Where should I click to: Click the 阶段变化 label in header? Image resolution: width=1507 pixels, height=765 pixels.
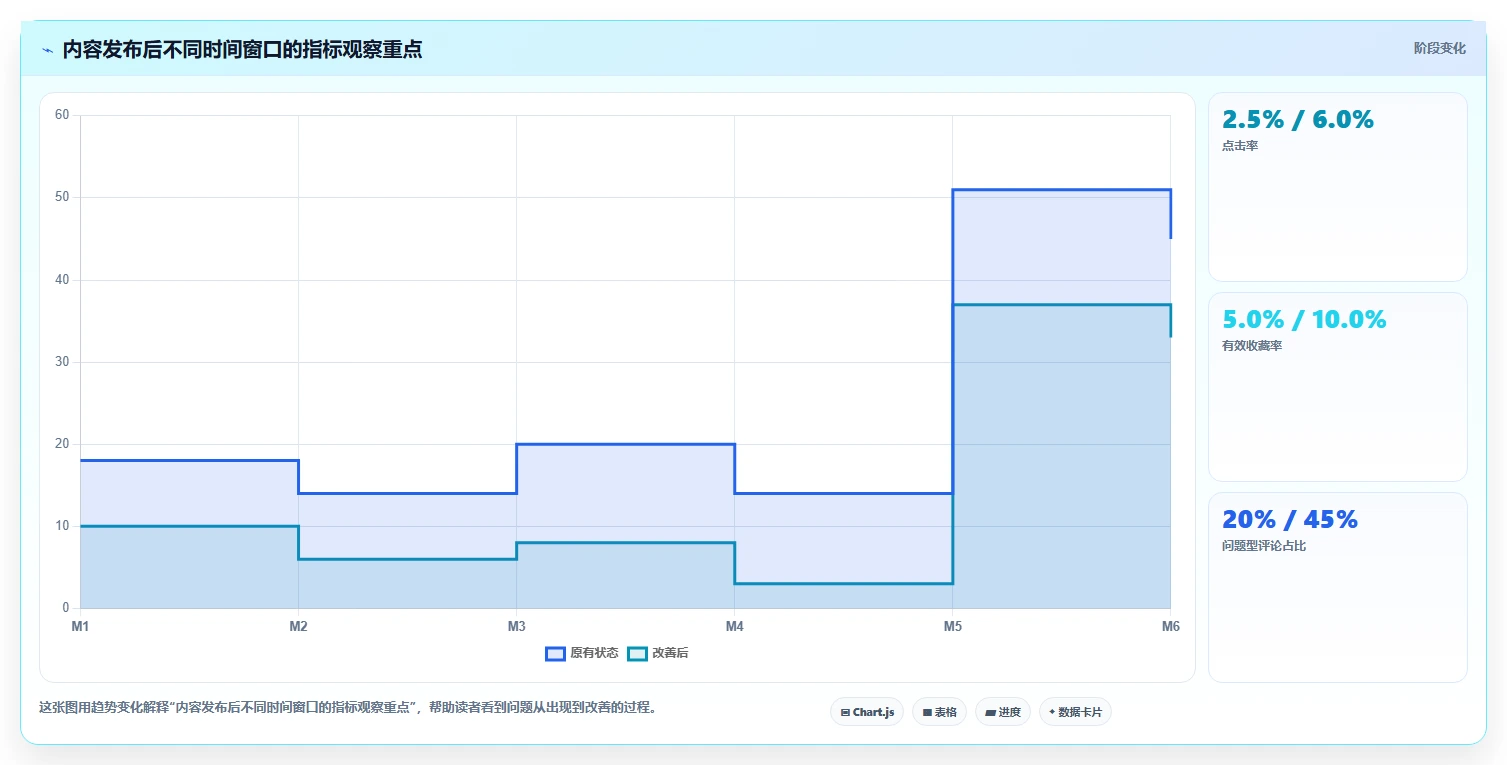(x=1439, y=48)
